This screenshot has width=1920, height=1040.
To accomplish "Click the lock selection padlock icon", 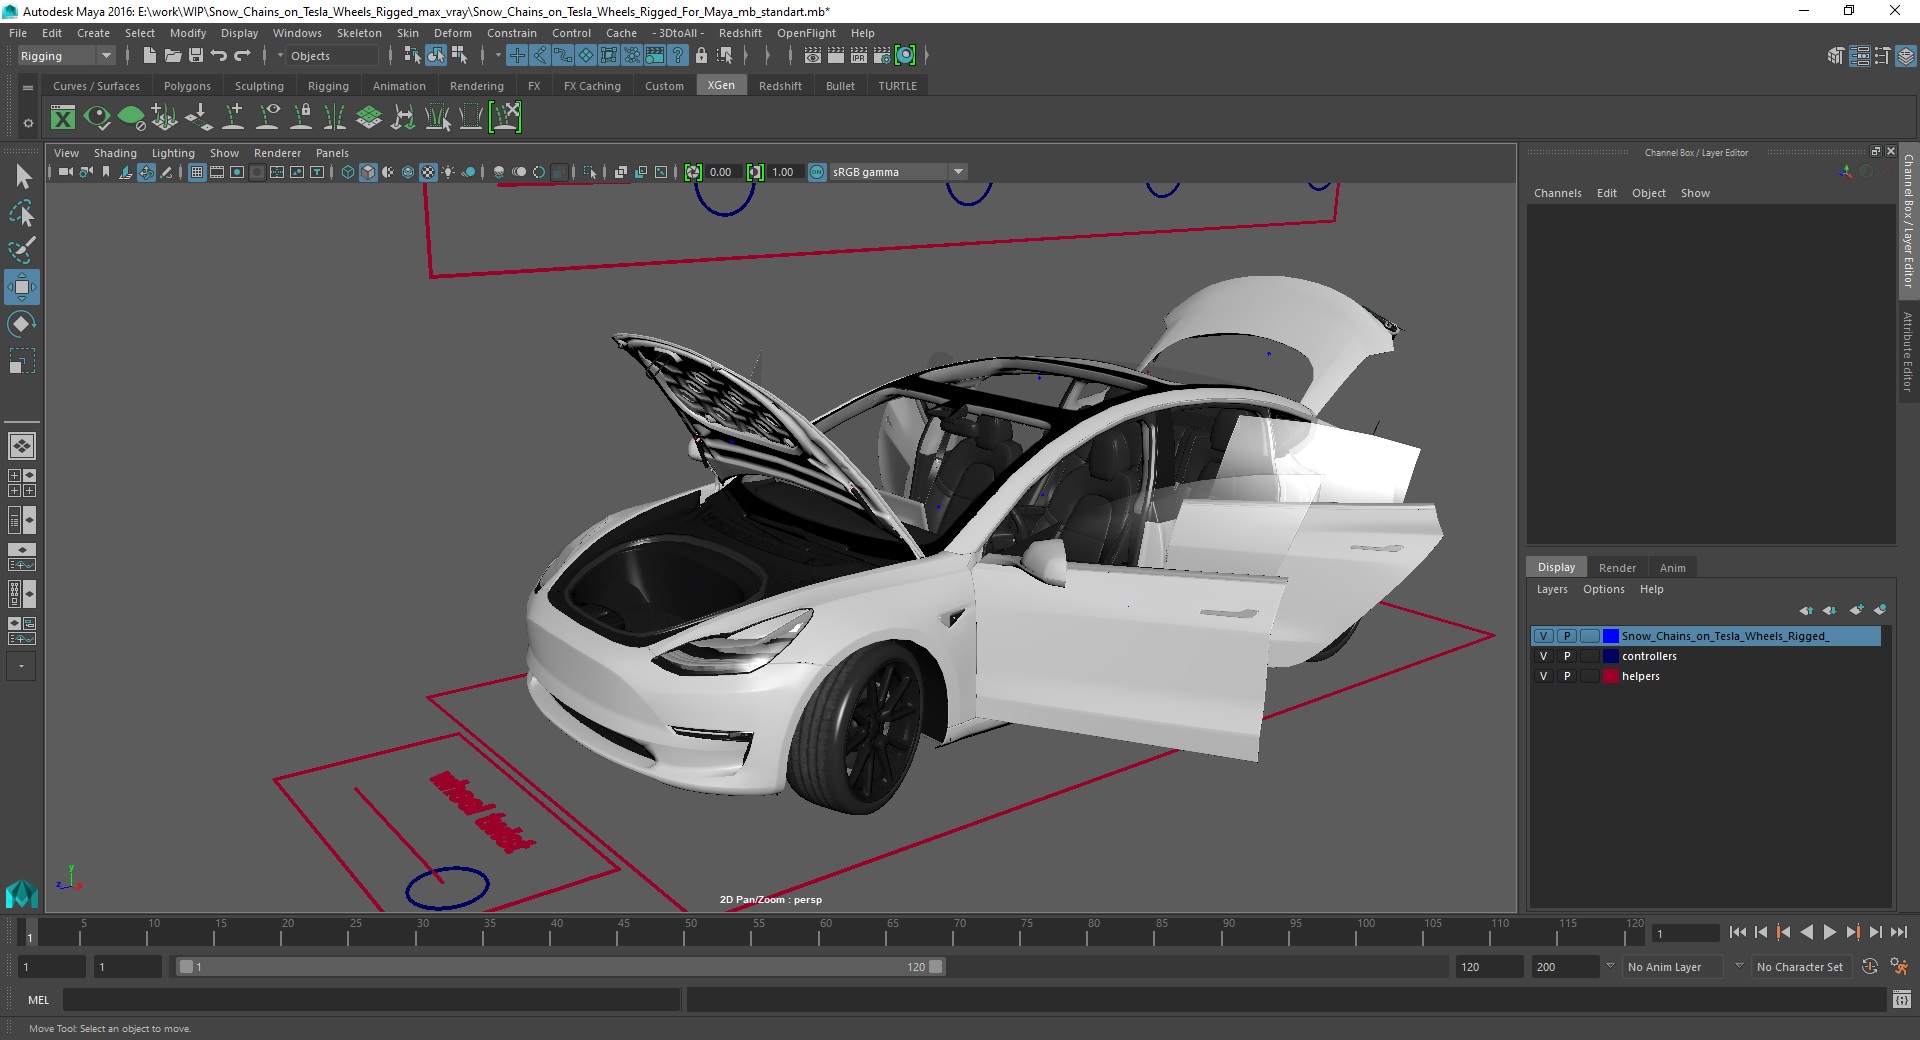I will click(702, 56).
